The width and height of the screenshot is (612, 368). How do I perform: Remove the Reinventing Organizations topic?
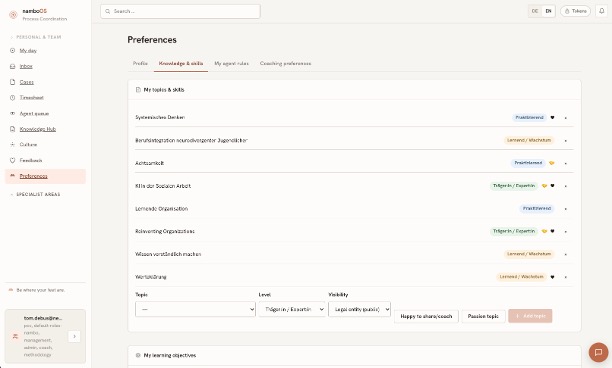point(566,231)
